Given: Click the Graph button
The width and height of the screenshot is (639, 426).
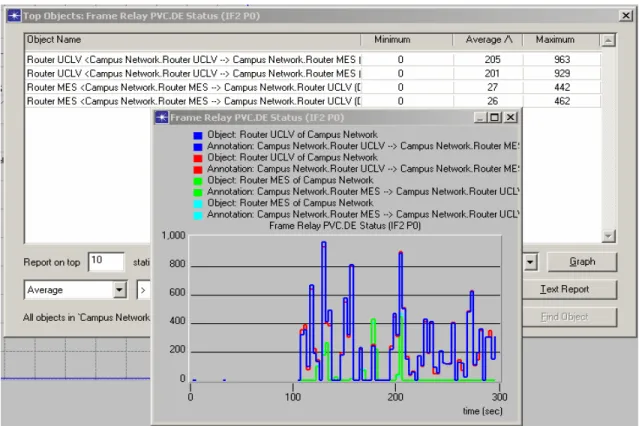Looking at the screenshot, I should (582, 262).
